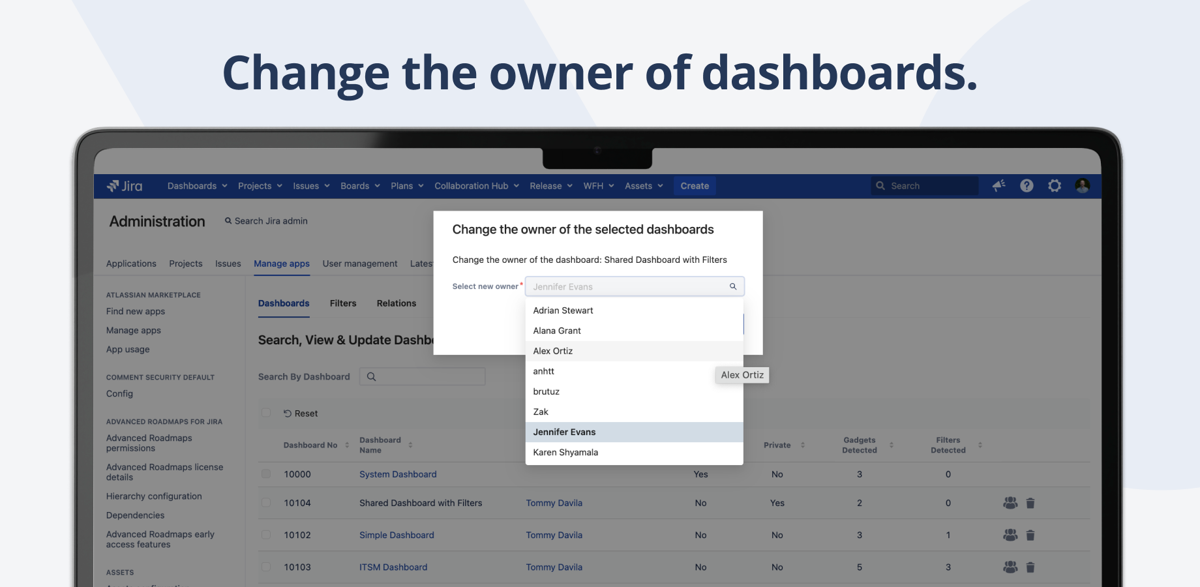Click the search icon in Select new owner field
1200x587 pixels.
tap(732, 286)
